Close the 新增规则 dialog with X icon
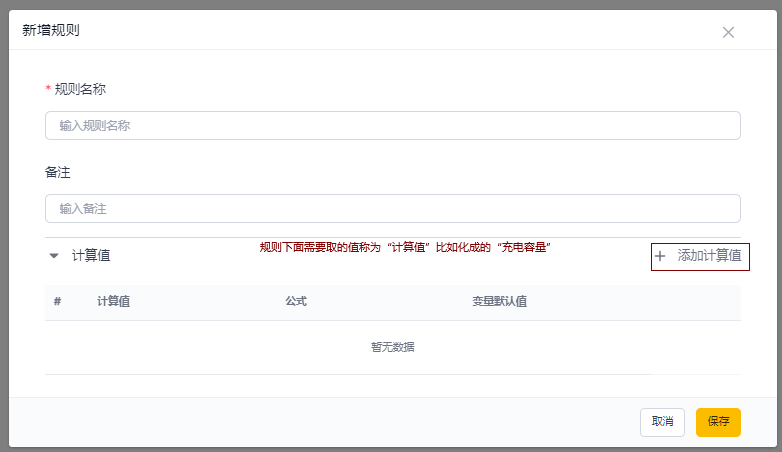This screenshot has height=452, width=782. [x=728, y=32]
